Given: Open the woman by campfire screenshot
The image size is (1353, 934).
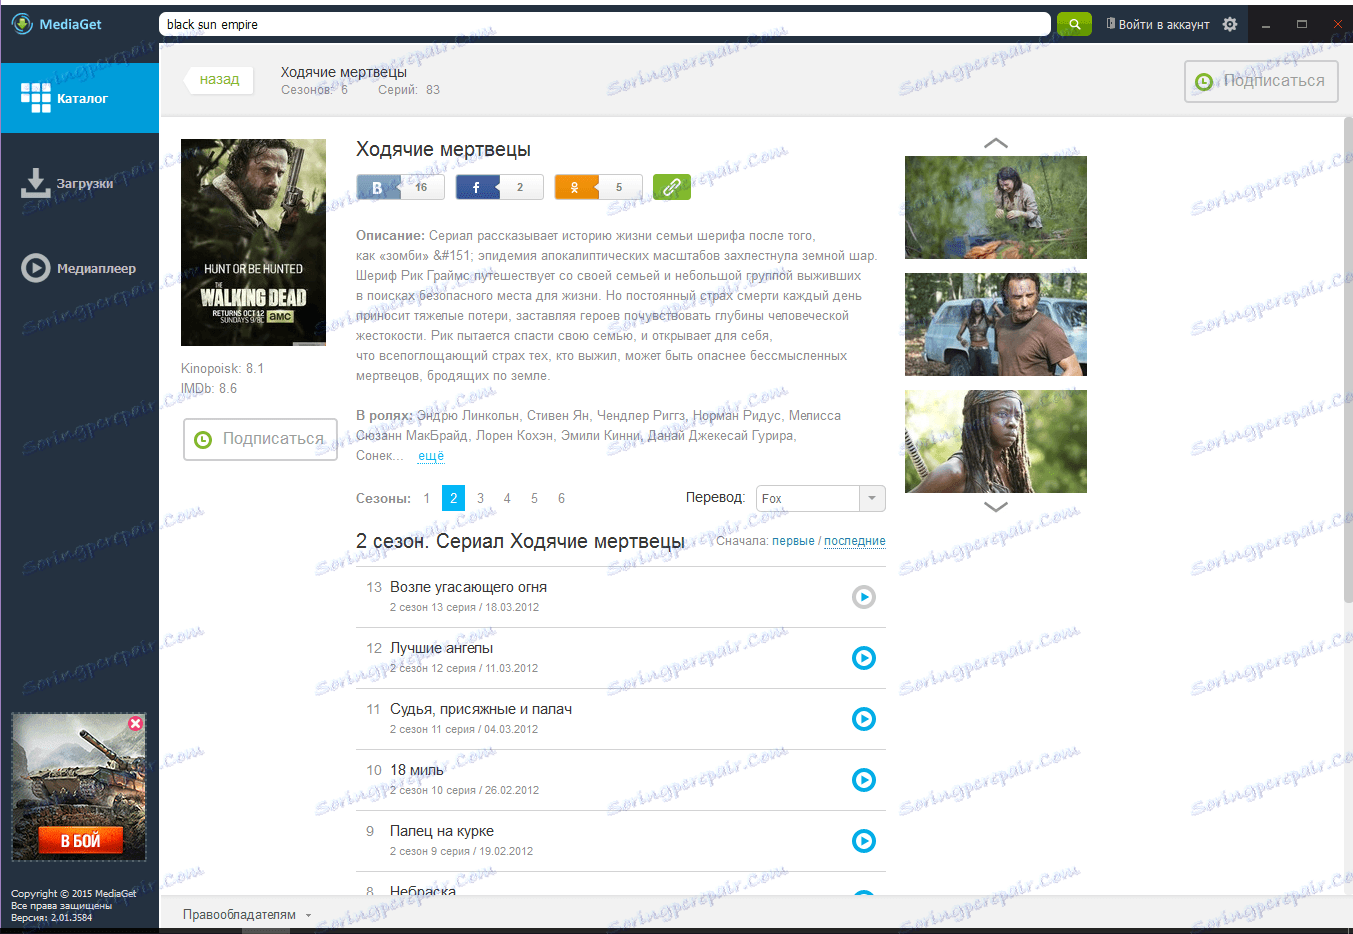Looking at the screenshot, I should click(996, 207).
